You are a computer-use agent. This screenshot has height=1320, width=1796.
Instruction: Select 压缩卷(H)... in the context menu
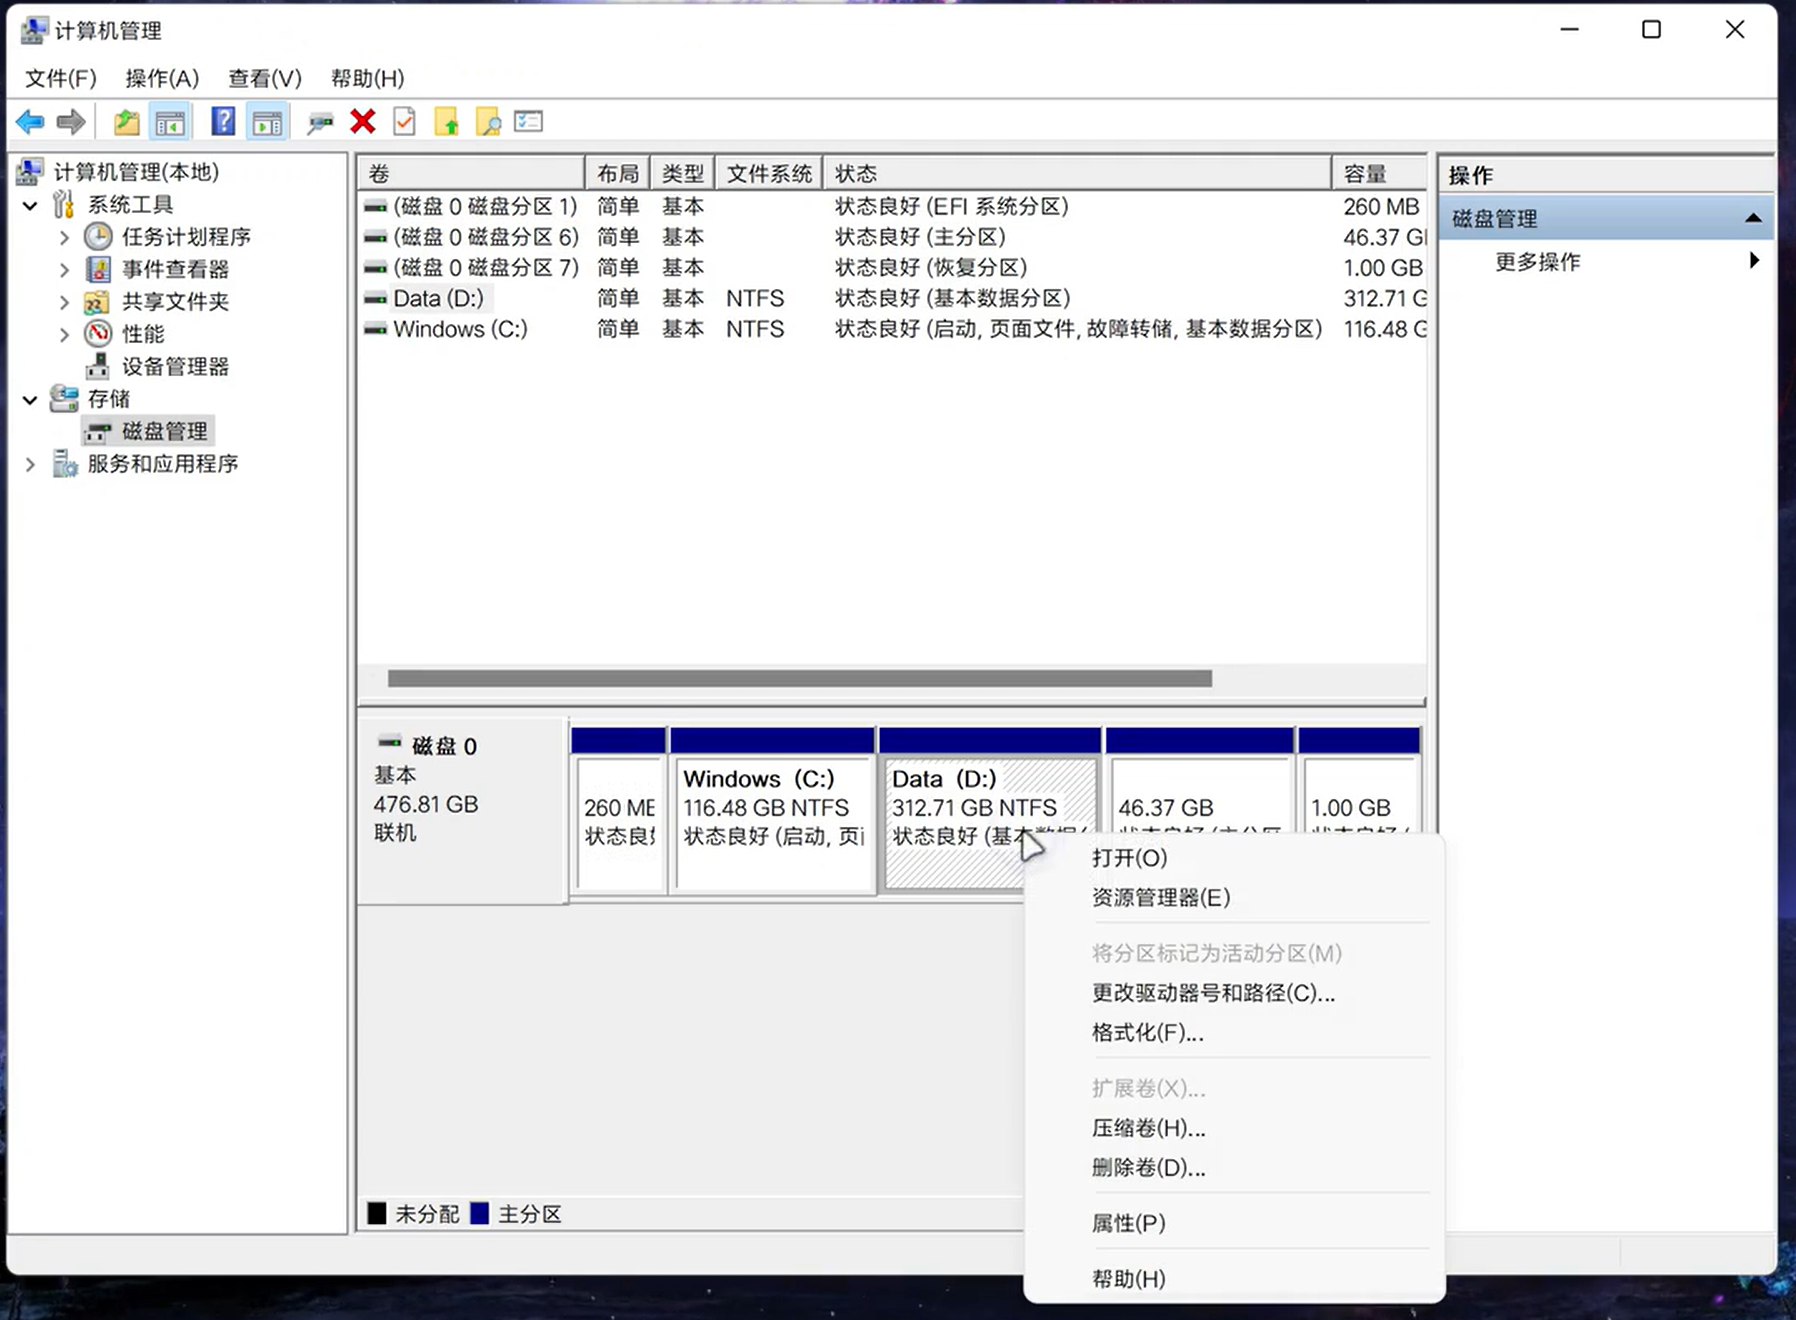click(1148, 1128)
